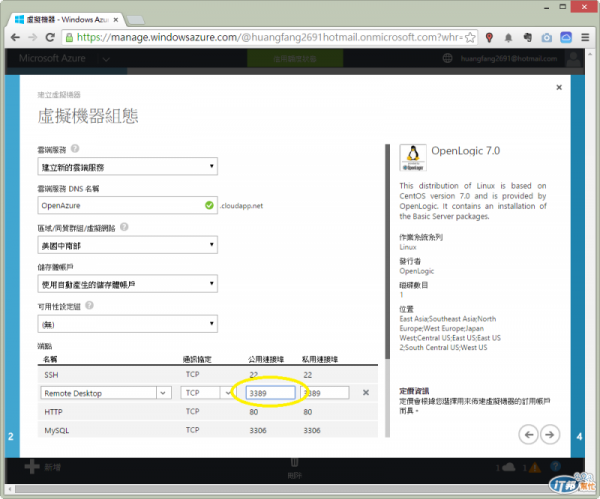The image size is (600, 499).
Task: Open the globe language selector
Action: pyautogui.click(x=447, y=59)
